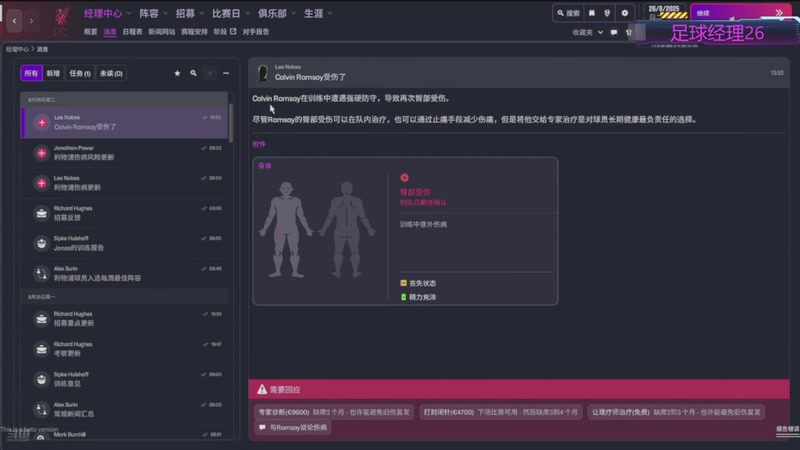The width and height of the screenshot is (800, 450).
Task: Open Jonathan Power 利物浦伤病风险更新 message
Action: point(124,153)
